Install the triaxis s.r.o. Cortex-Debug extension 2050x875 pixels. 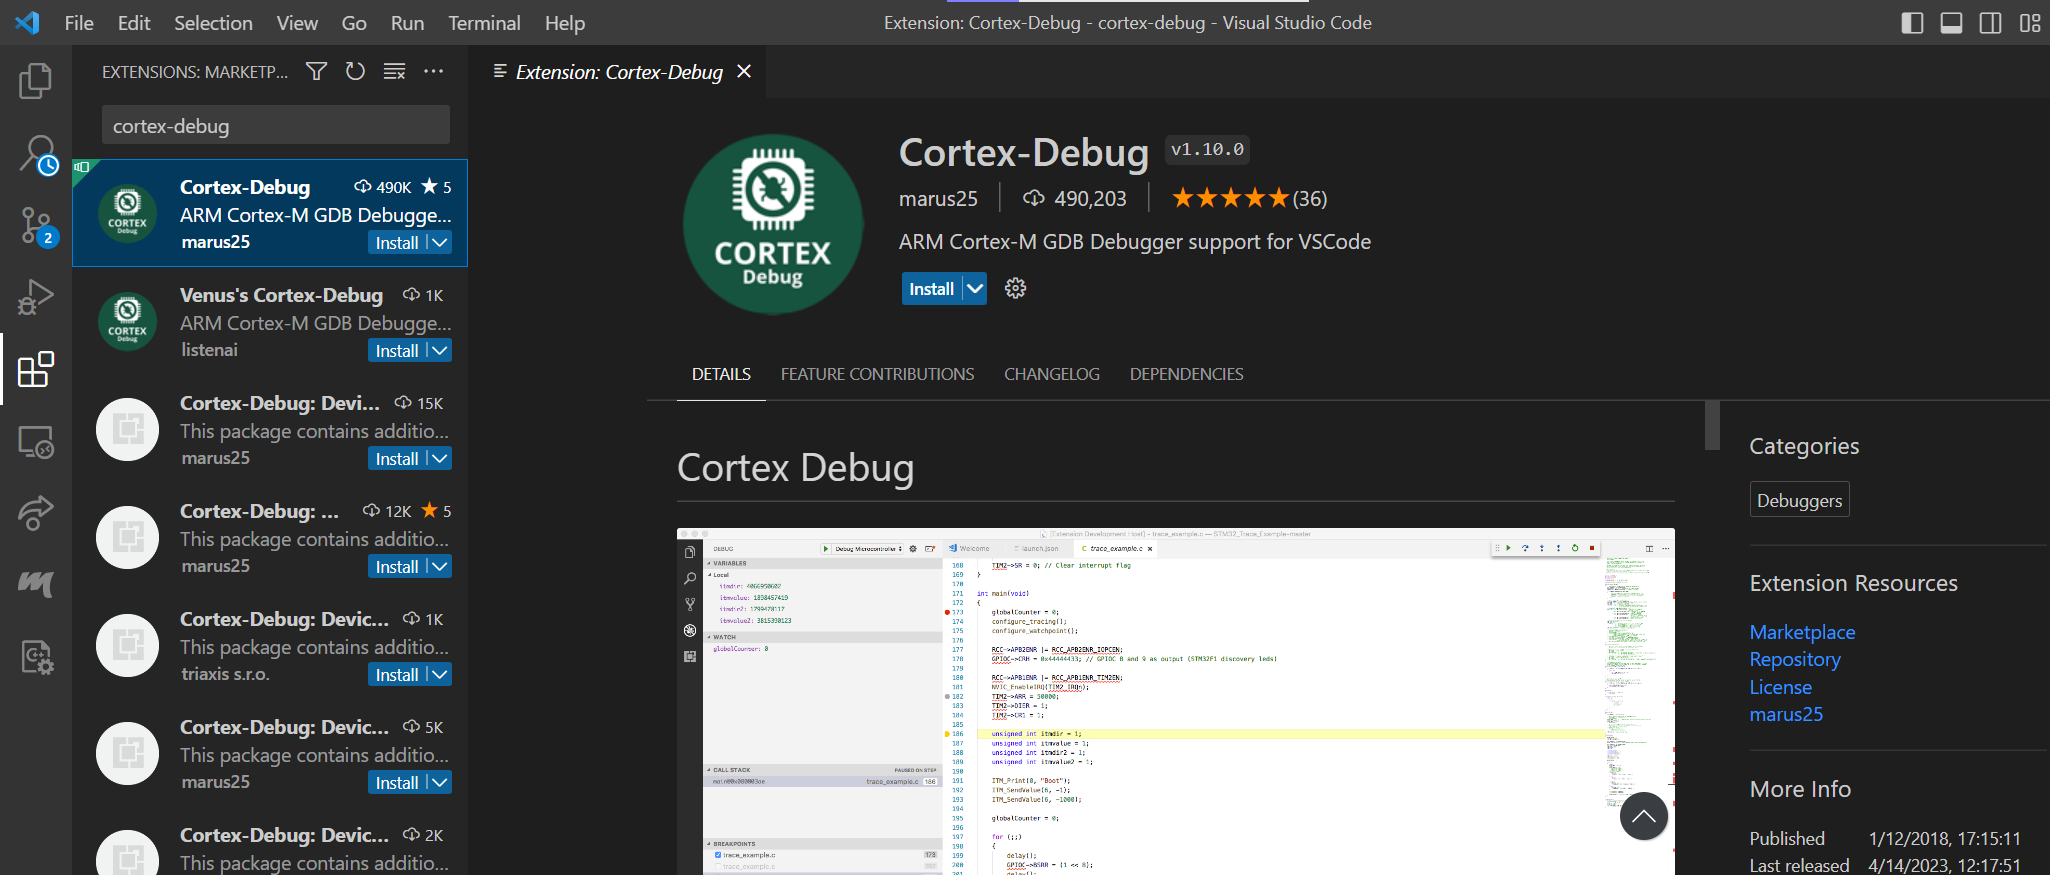(x=397, y=674)
